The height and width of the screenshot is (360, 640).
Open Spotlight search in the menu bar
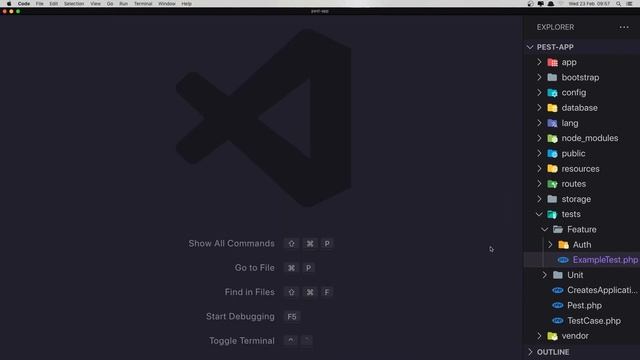pyautogui.click(x=619, y=4)
